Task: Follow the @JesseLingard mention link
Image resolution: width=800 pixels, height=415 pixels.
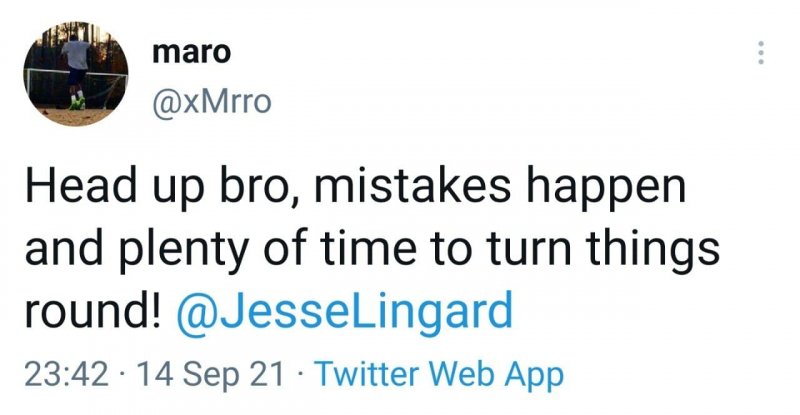Action: 344,311
